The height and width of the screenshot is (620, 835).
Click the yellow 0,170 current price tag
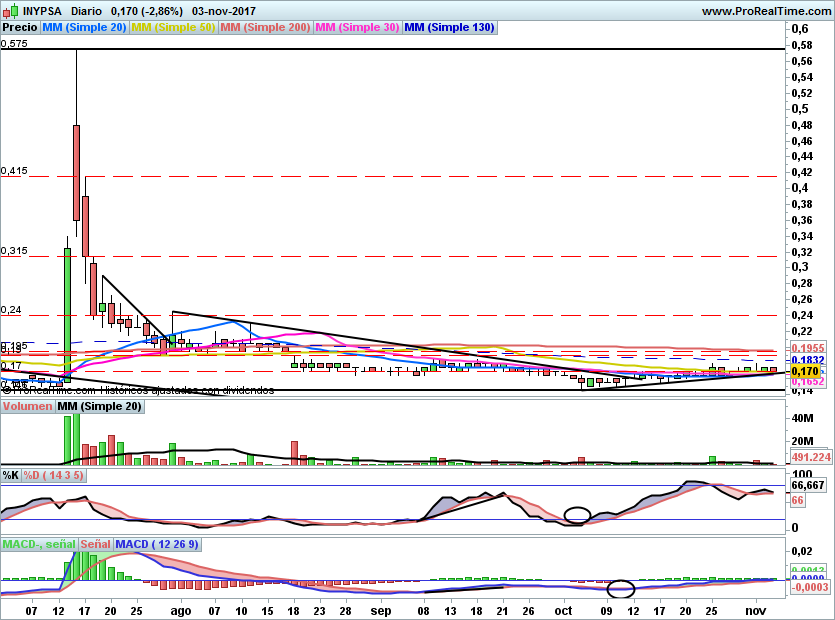(x=804, y=370)
